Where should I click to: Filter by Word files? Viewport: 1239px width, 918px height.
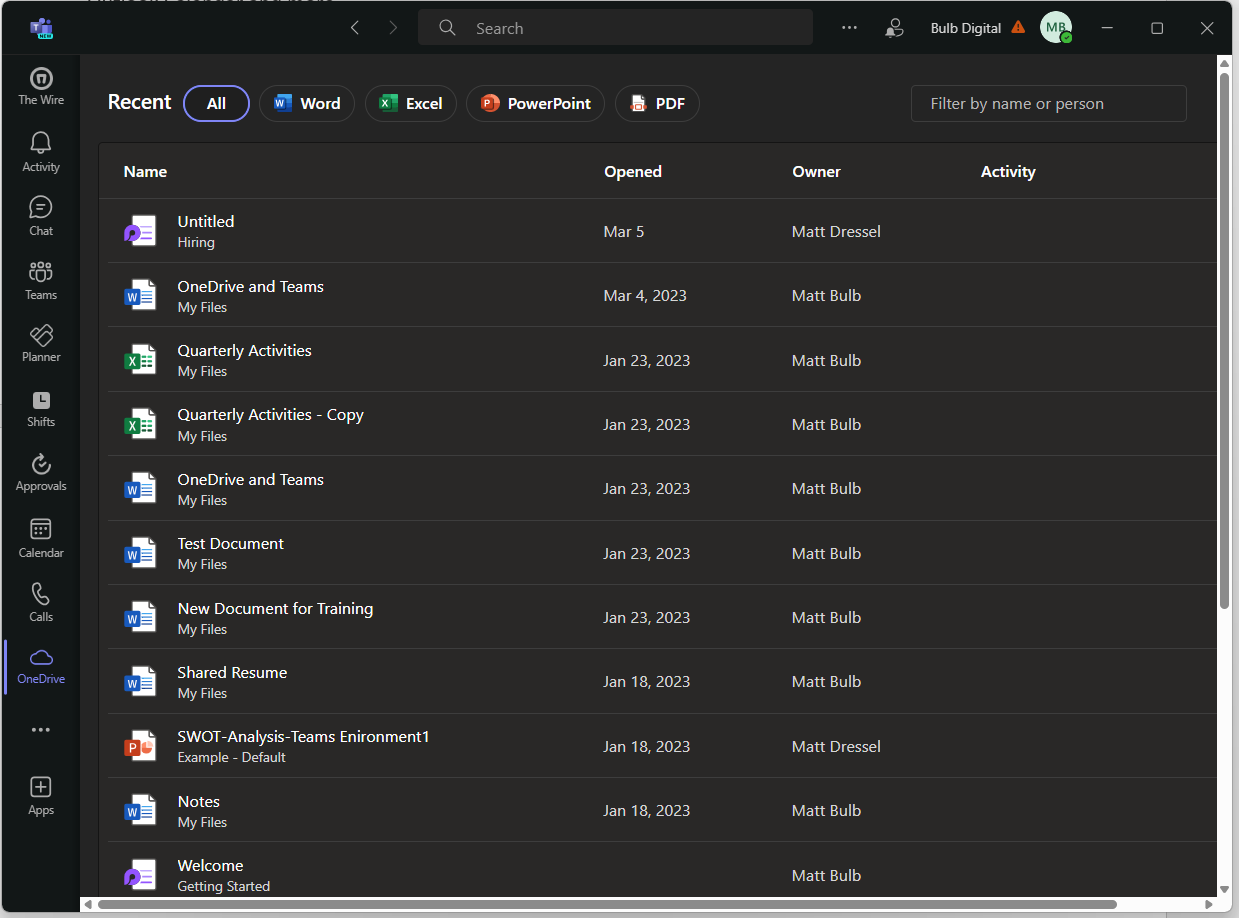click(307, 103)
